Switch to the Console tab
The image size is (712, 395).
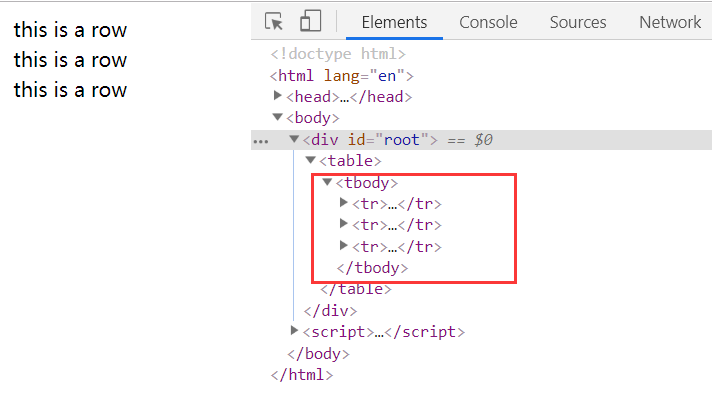488,22
